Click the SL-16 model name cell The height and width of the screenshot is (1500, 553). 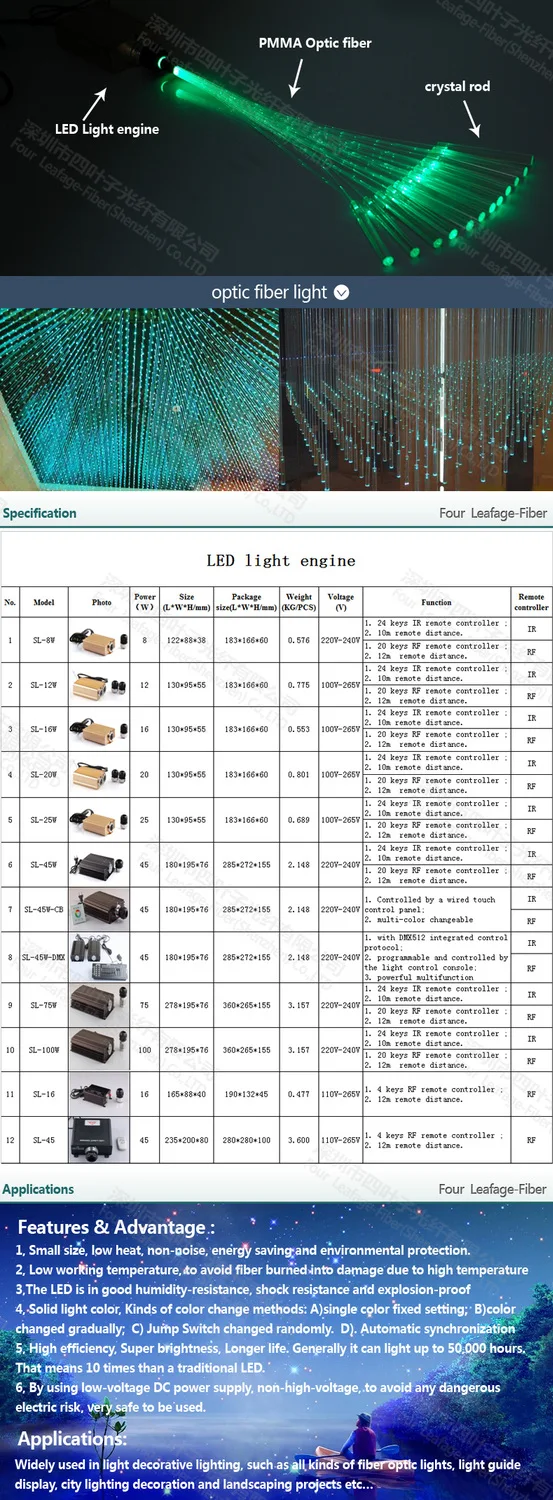tap(44, 1094)
